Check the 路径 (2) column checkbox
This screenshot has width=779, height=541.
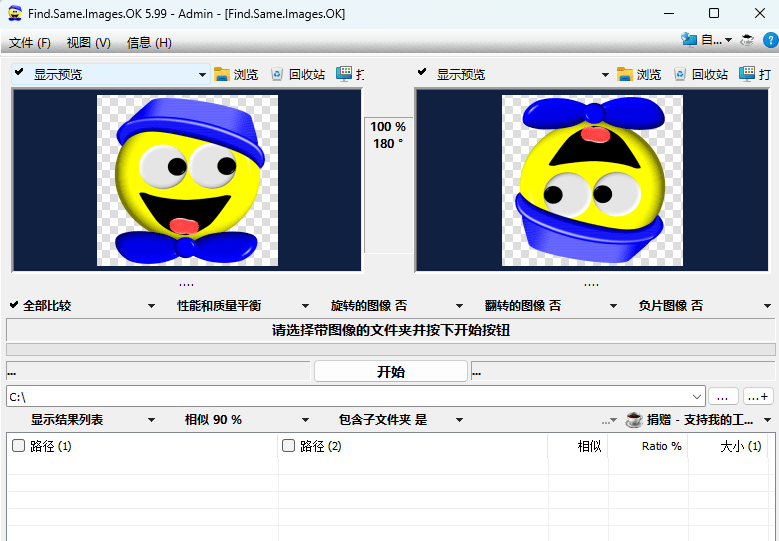[288, 446]
